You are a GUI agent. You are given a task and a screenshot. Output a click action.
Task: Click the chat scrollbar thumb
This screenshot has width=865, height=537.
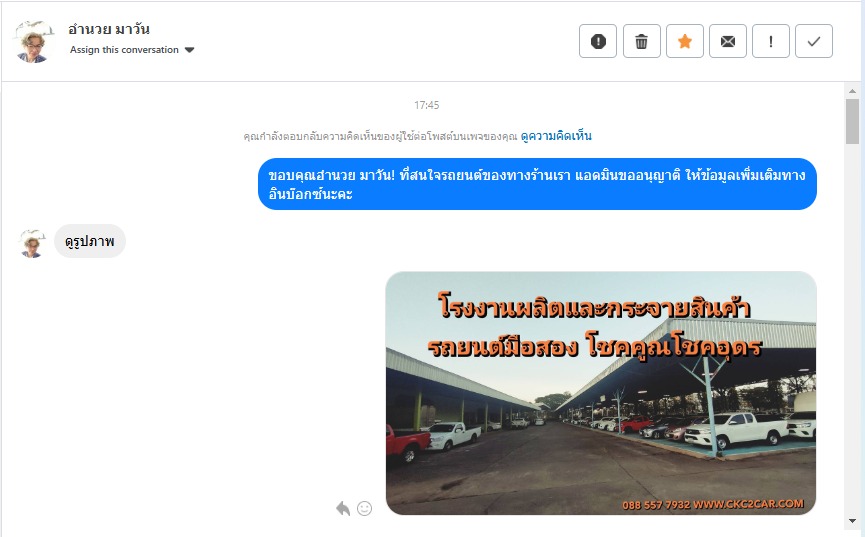852,121
